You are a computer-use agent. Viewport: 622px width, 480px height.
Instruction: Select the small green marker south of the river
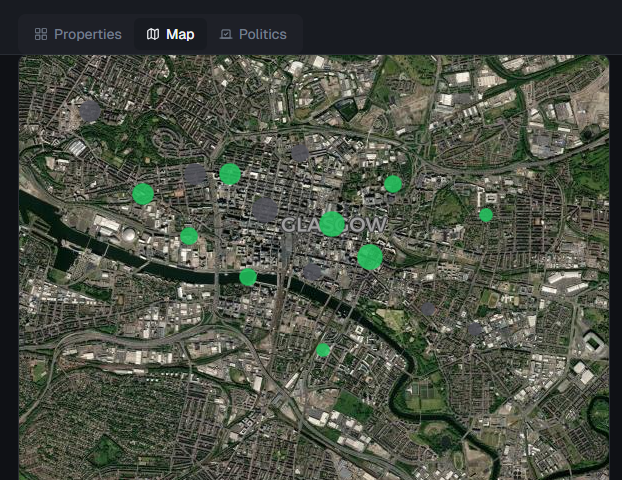tap(323, 350)
